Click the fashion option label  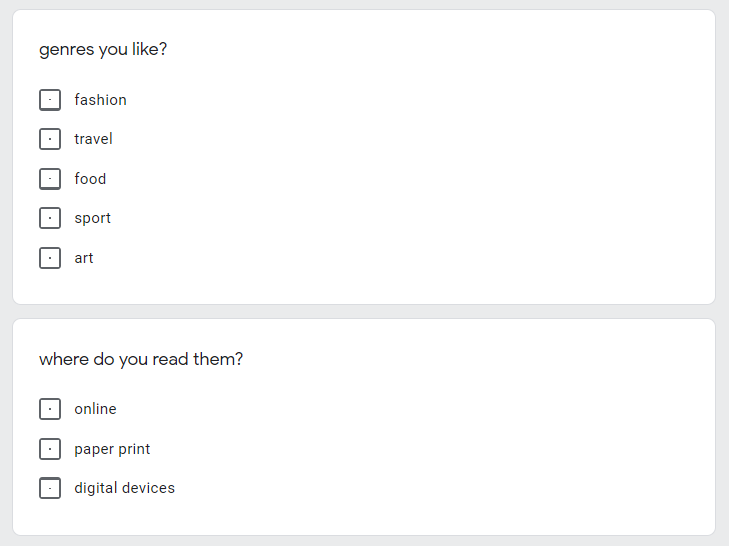click(x=100, y=100)
